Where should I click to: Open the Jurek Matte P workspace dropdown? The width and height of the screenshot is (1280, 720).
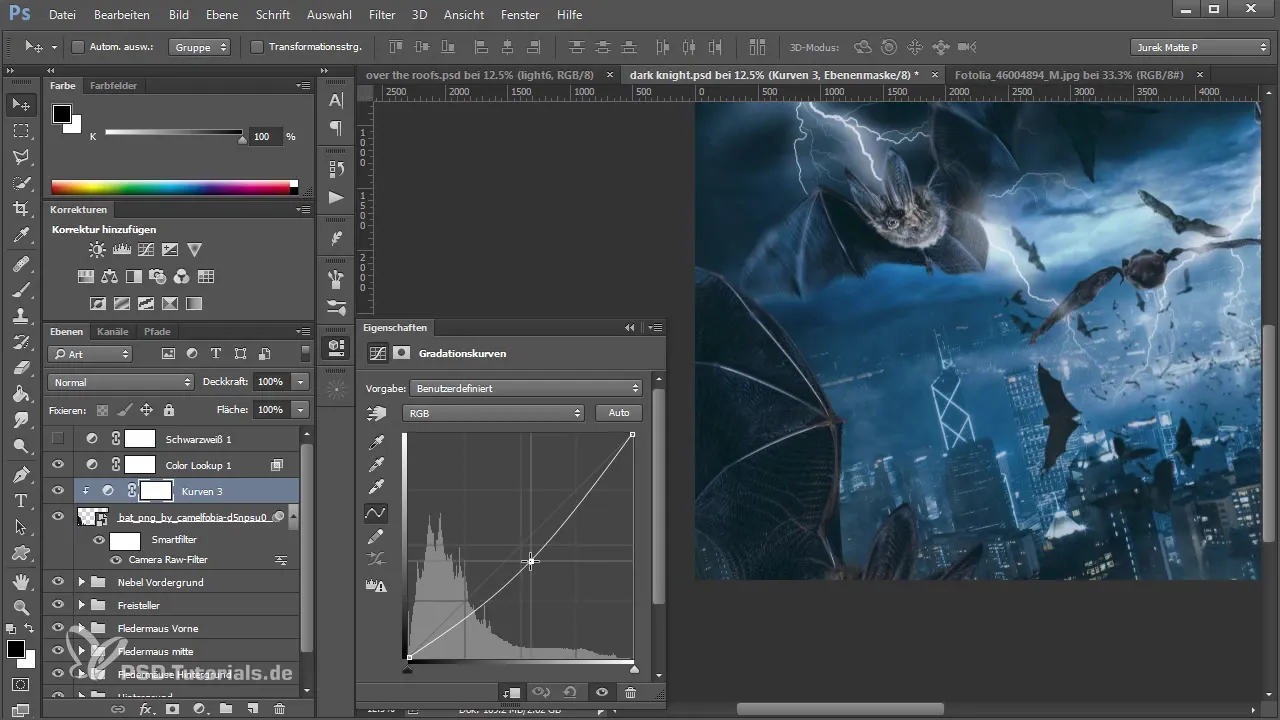point(1200,47)
